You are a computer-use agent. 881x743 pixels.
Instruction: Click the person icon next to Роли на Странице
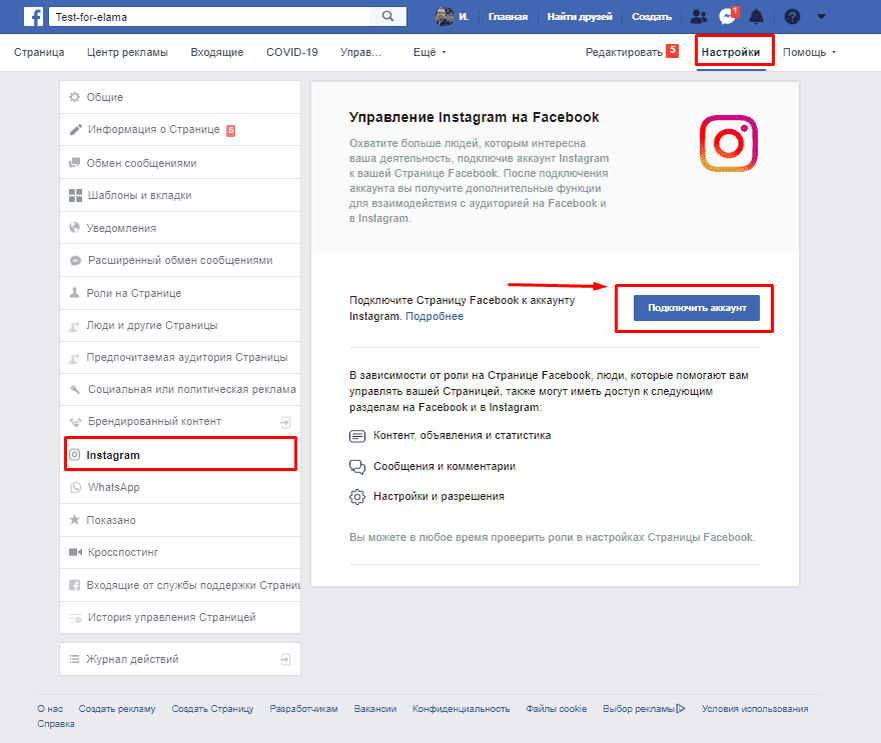74,292
